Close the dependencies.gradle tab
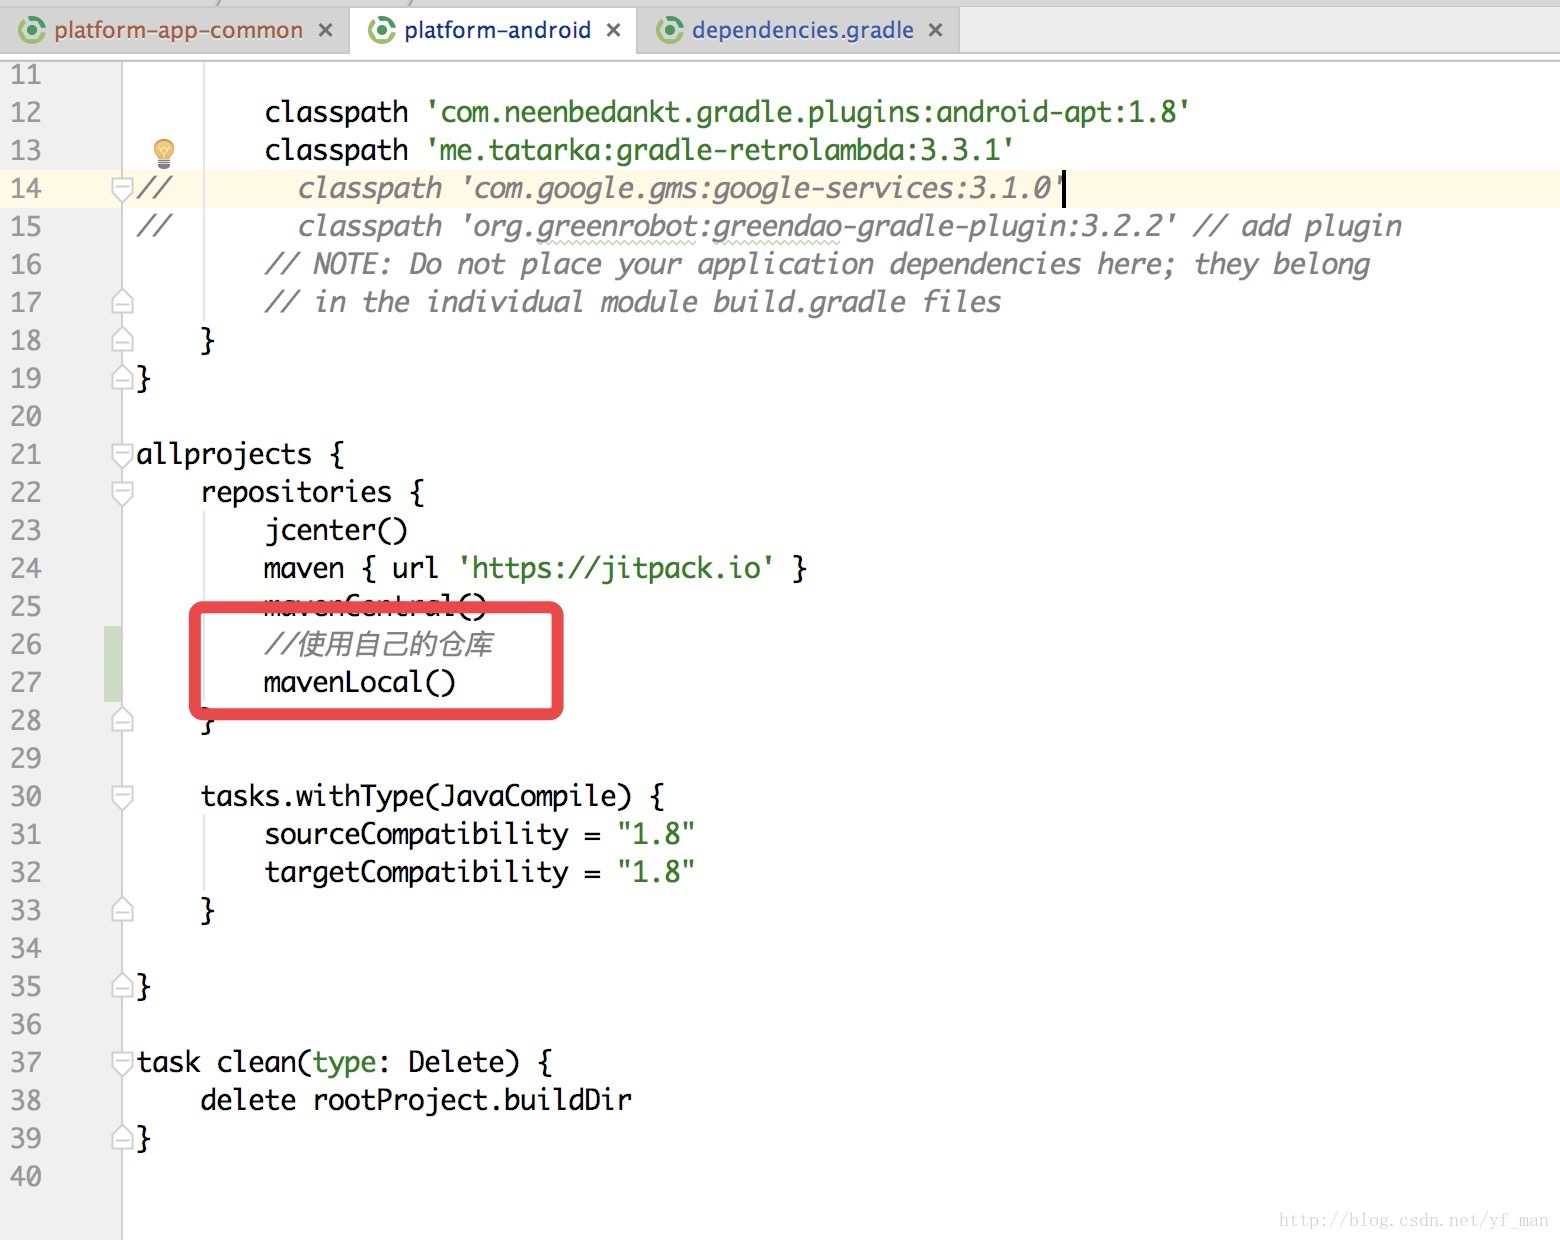 935,30
